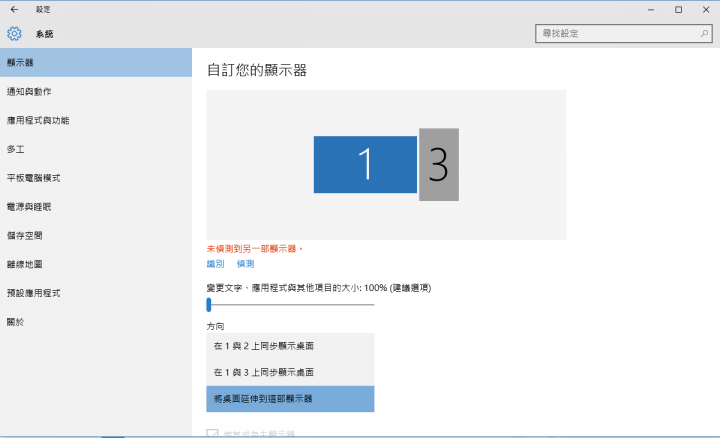Click the 未偵測到另一部顯示器 warning text
Image resolution: width=720 pixels, height=438 pixels.
click(x=254, y=249)
